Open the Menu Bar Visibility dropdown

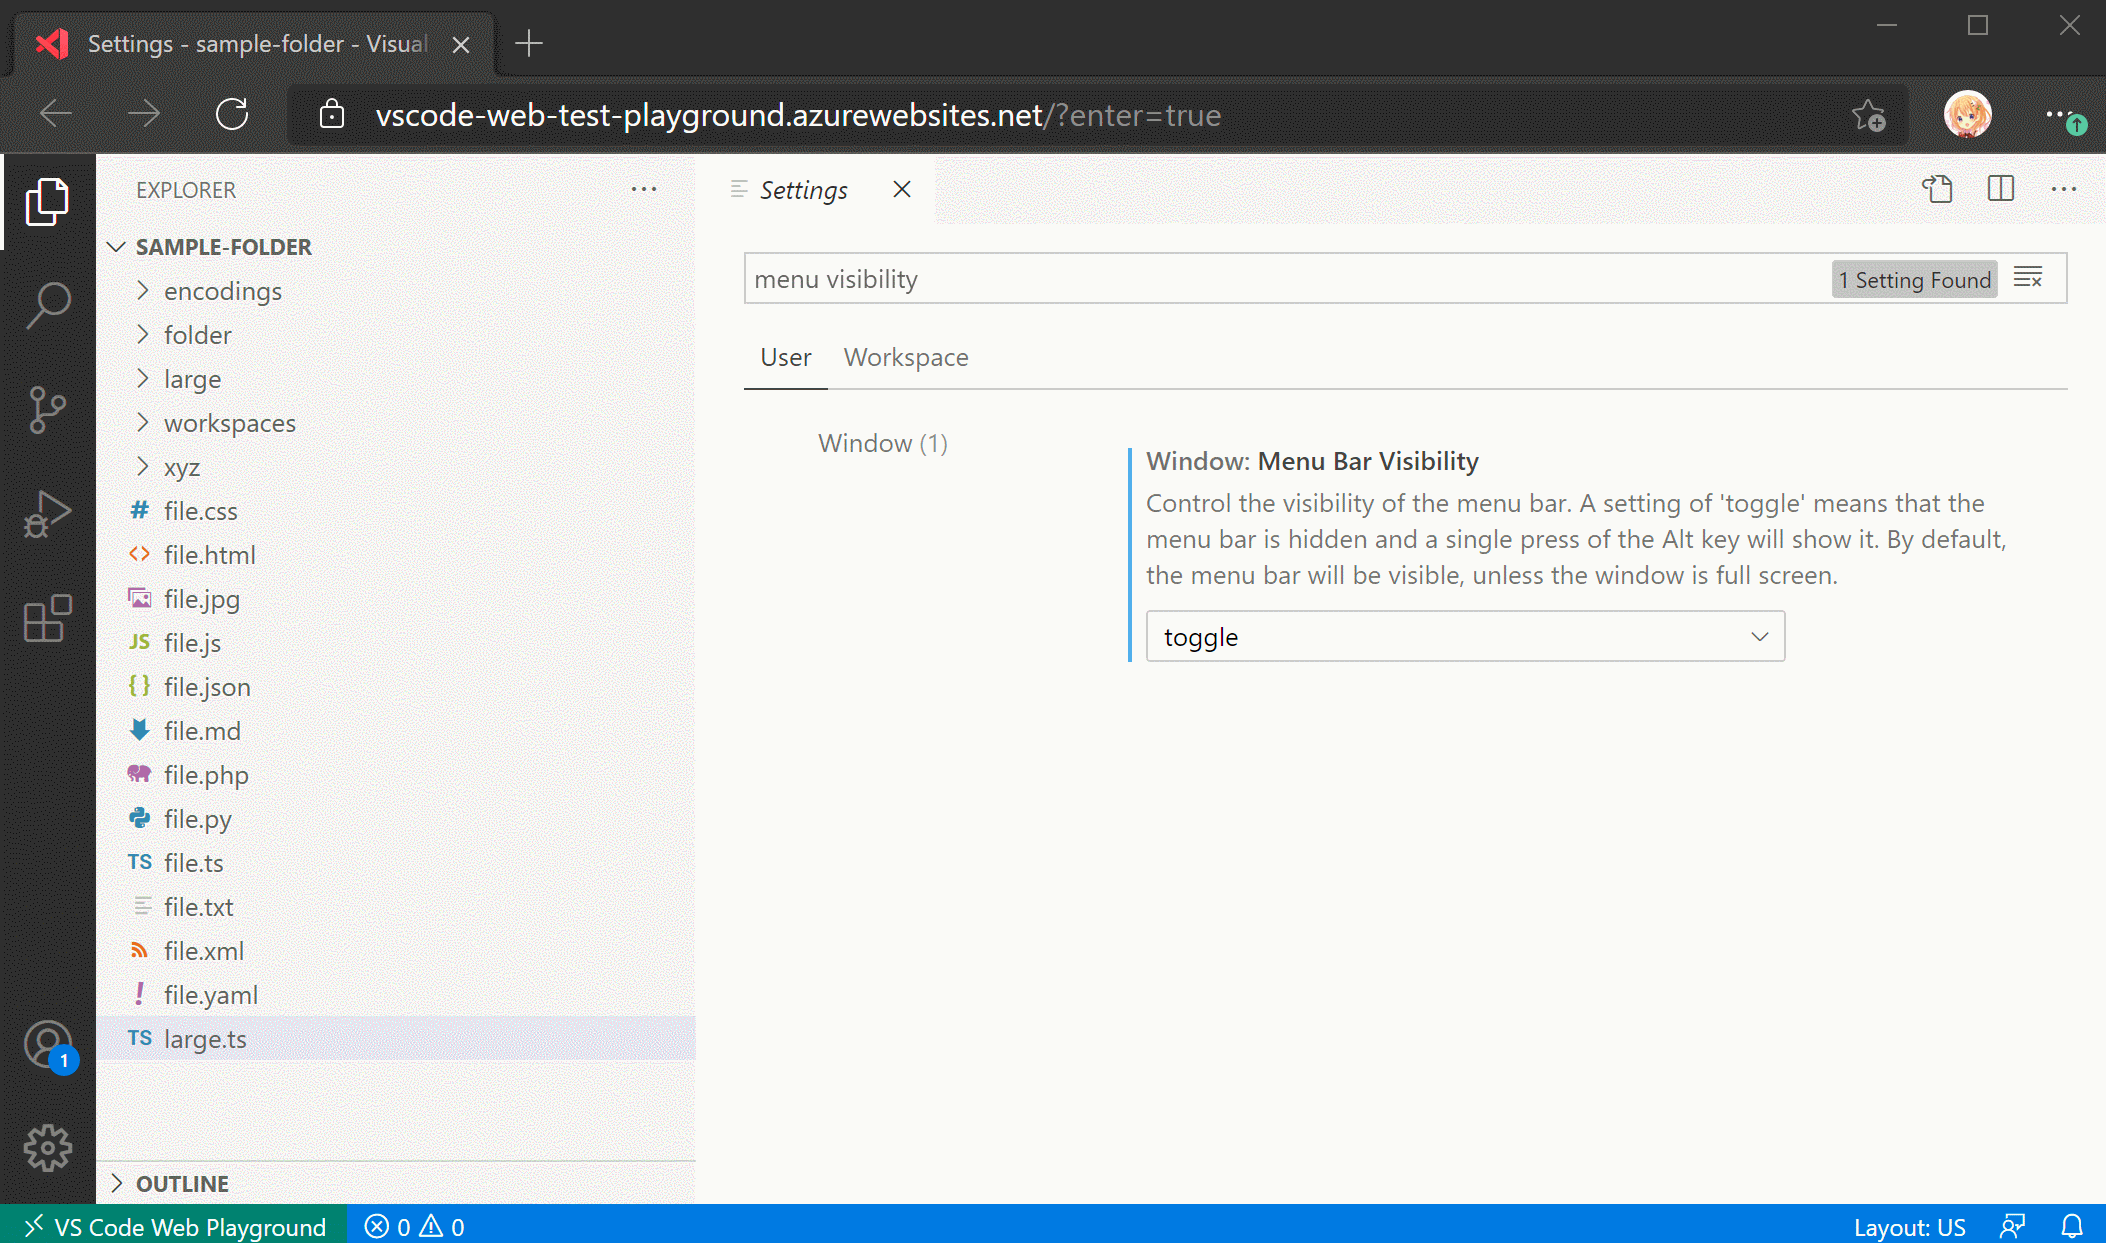1464,636
